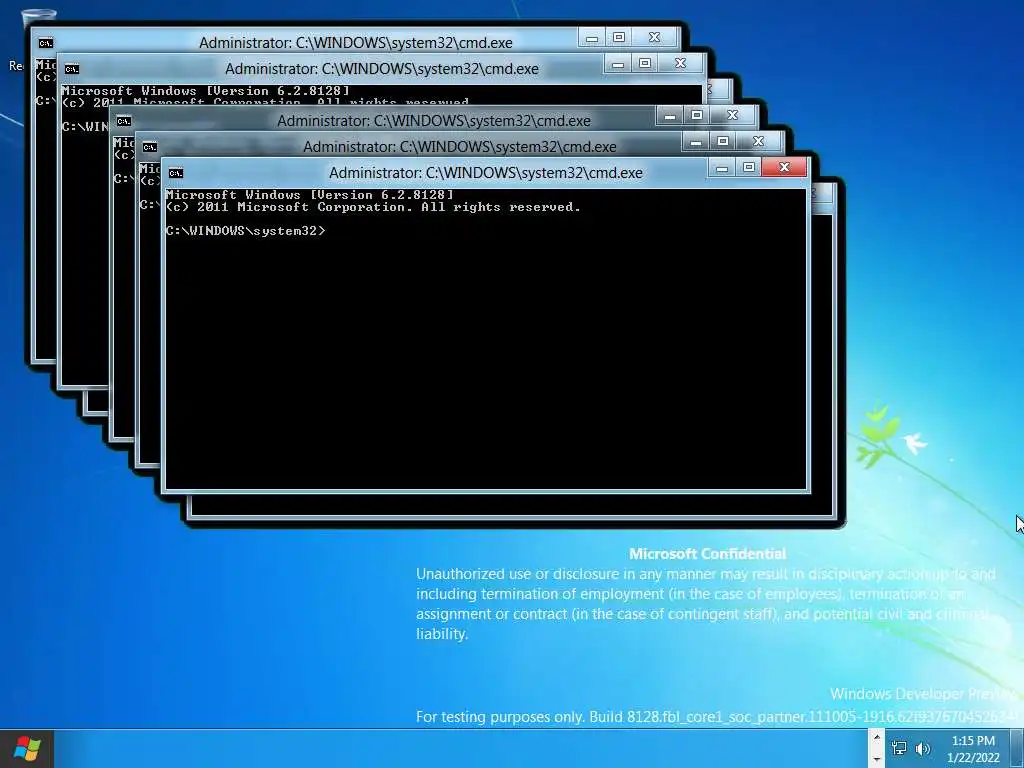Screen dimensions: 1024x768
Task: Minimize the front cmd window
Action: (x=722, y=168)
